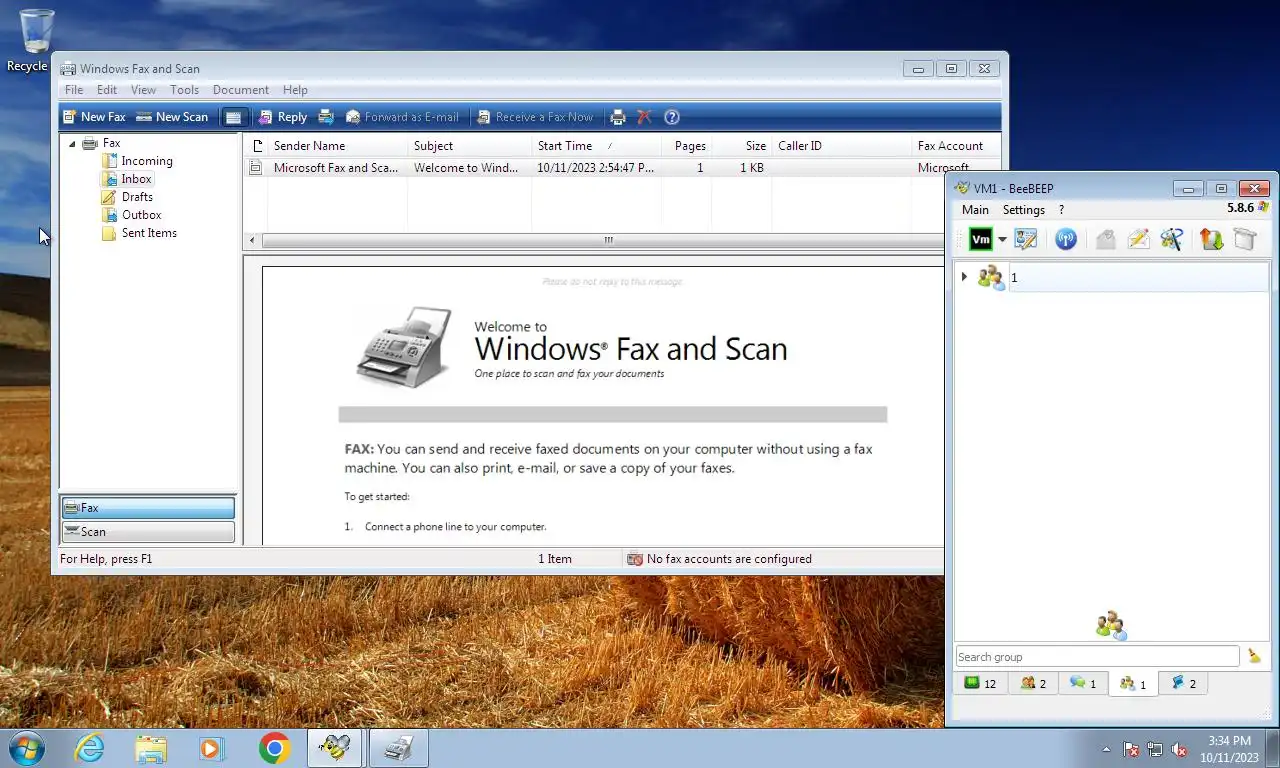Image resolution: width=1280 pixels, height=768 pixels.
Task: Toggle the preview pane toolbar icon
Action: tap(233, 117)
